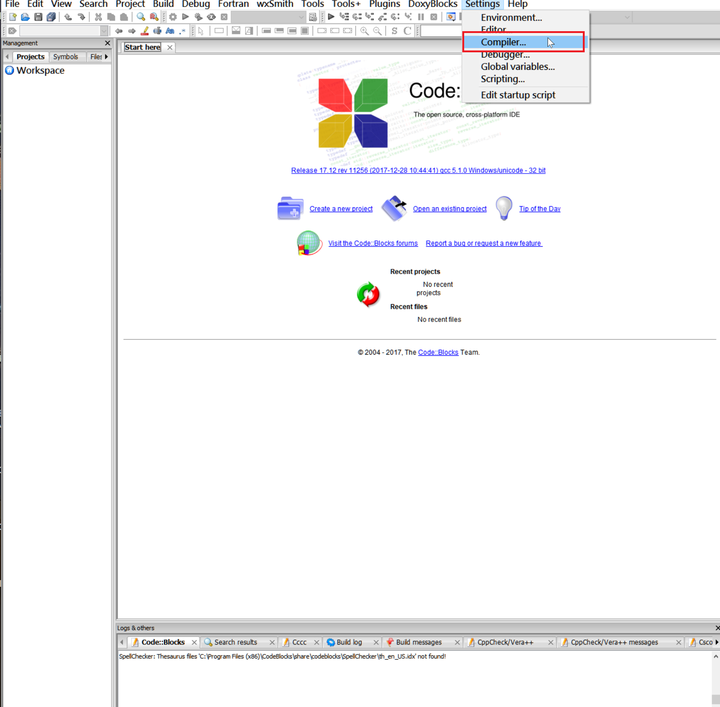
Task: Choose Debugger... from Settings menu
Action: point(505,55)
